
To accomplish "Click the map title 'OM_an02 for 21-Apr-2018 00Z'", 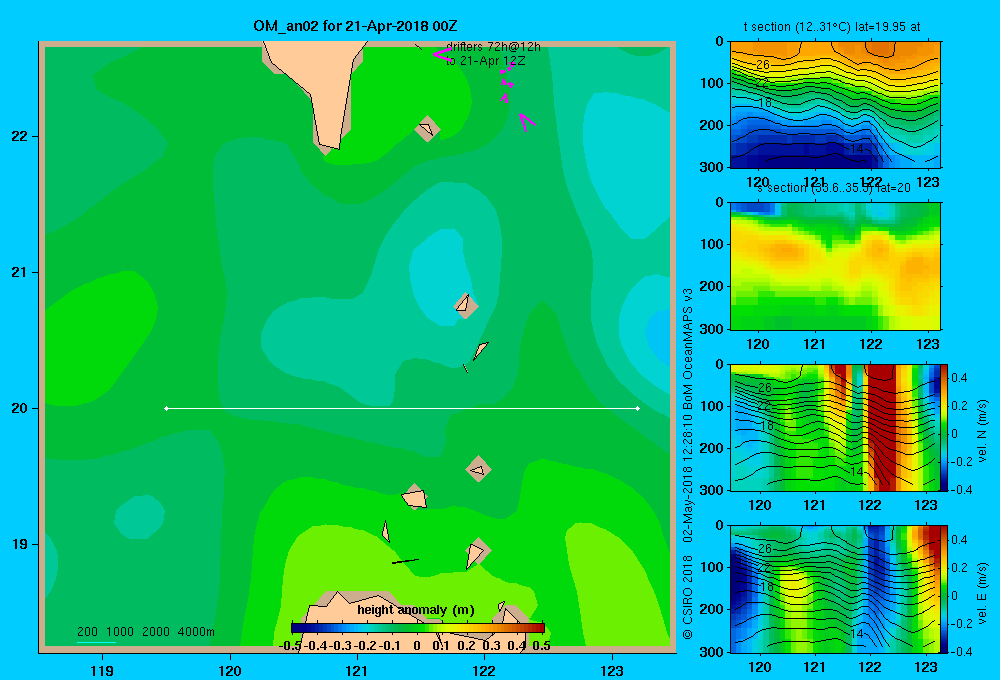I will click(355, 26).
